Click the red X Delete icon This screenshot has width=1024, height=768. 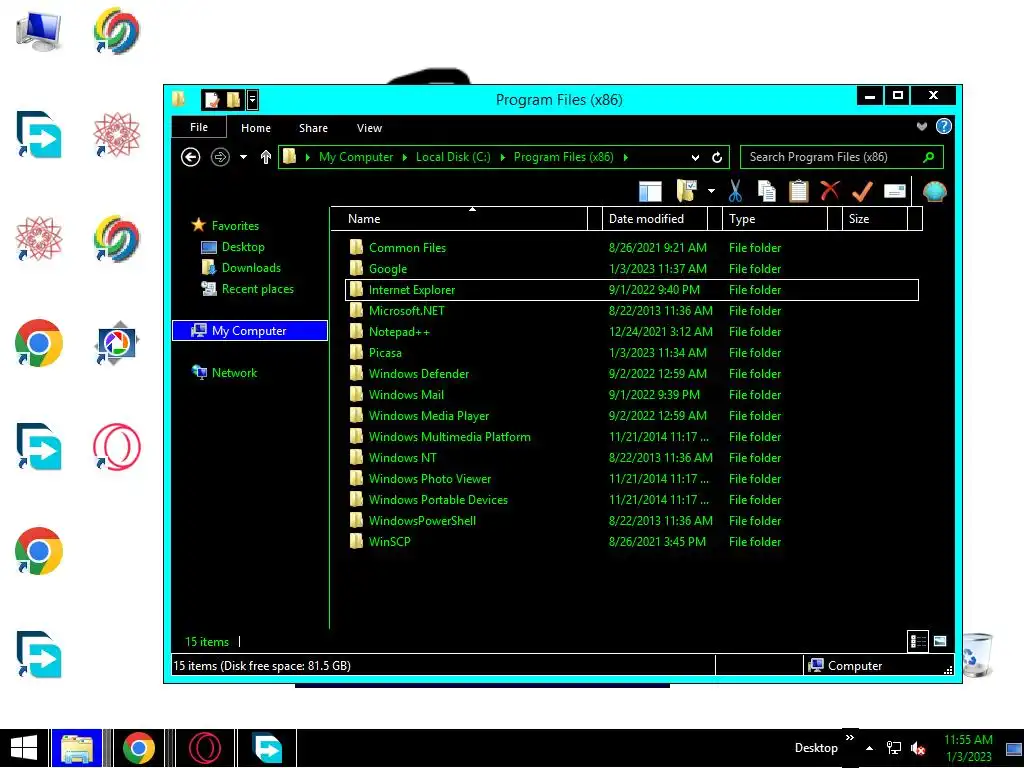830,191
